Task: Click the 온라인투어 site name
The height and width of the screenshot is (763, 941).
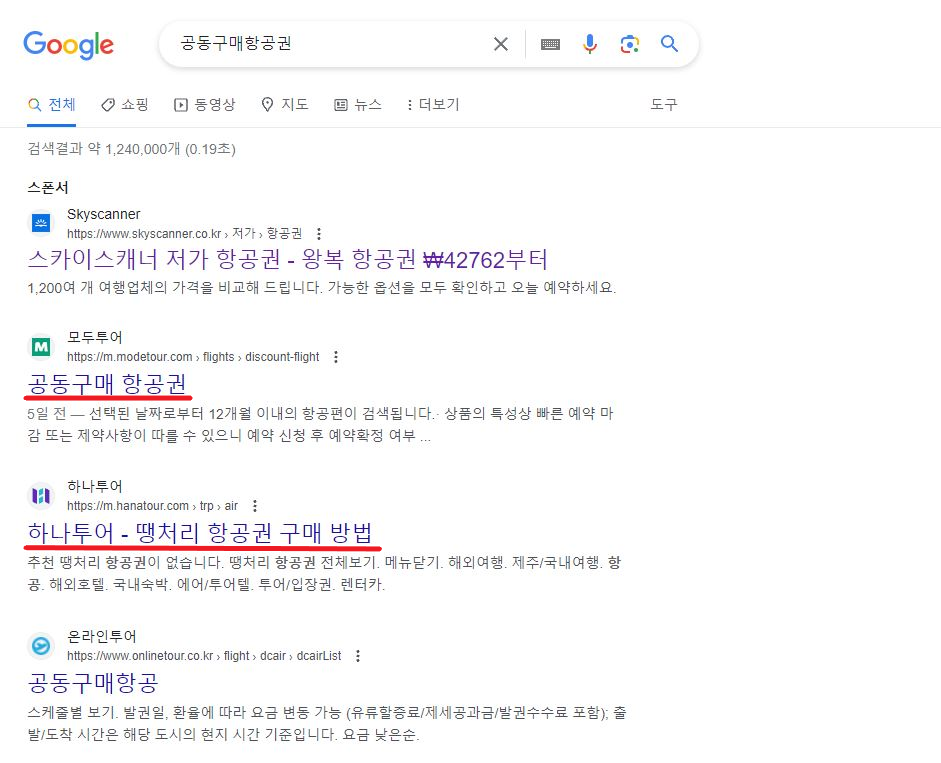Action: point(101,636)
